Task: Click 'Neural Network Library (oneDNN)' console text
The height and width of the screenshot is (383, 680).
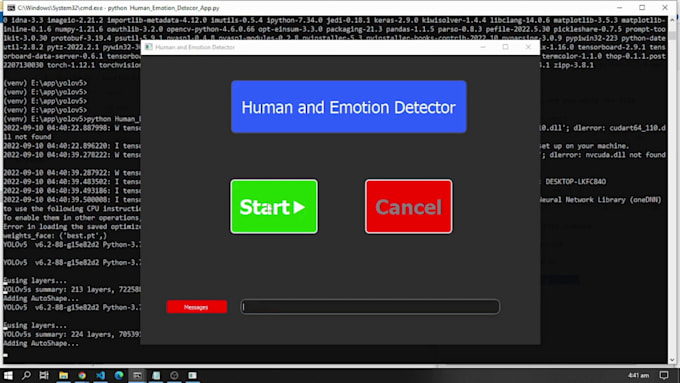Action: [601, 200]
